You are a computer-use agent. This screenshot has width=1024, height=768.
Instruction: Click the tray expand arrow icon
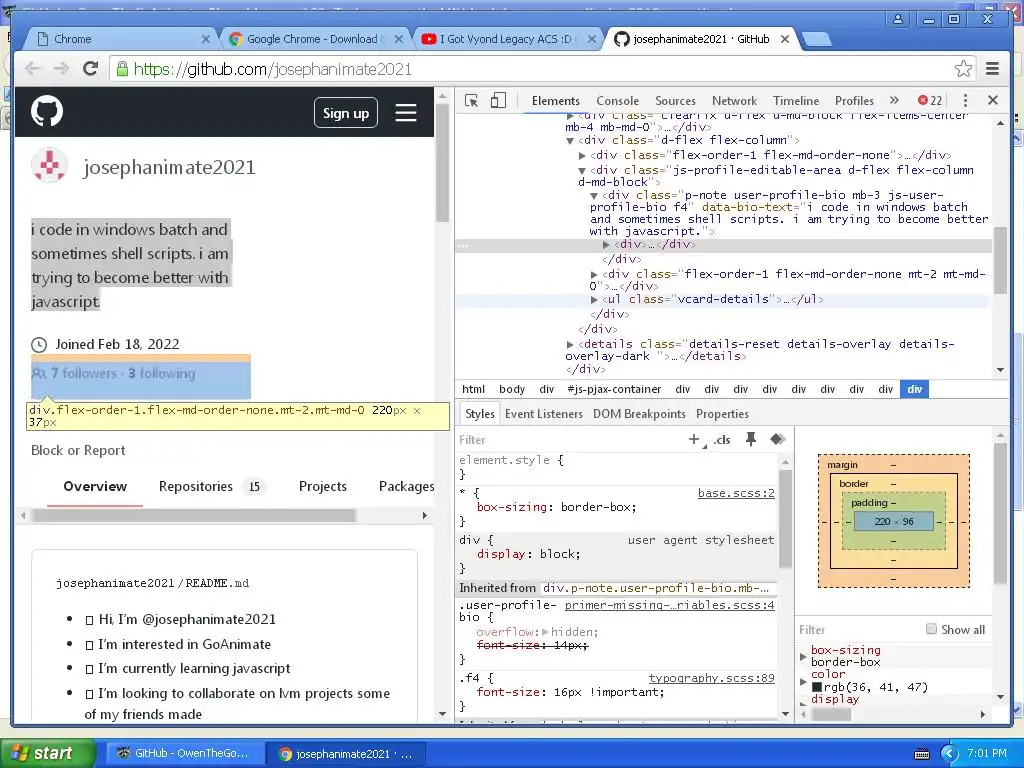click(x=949, y=753)
